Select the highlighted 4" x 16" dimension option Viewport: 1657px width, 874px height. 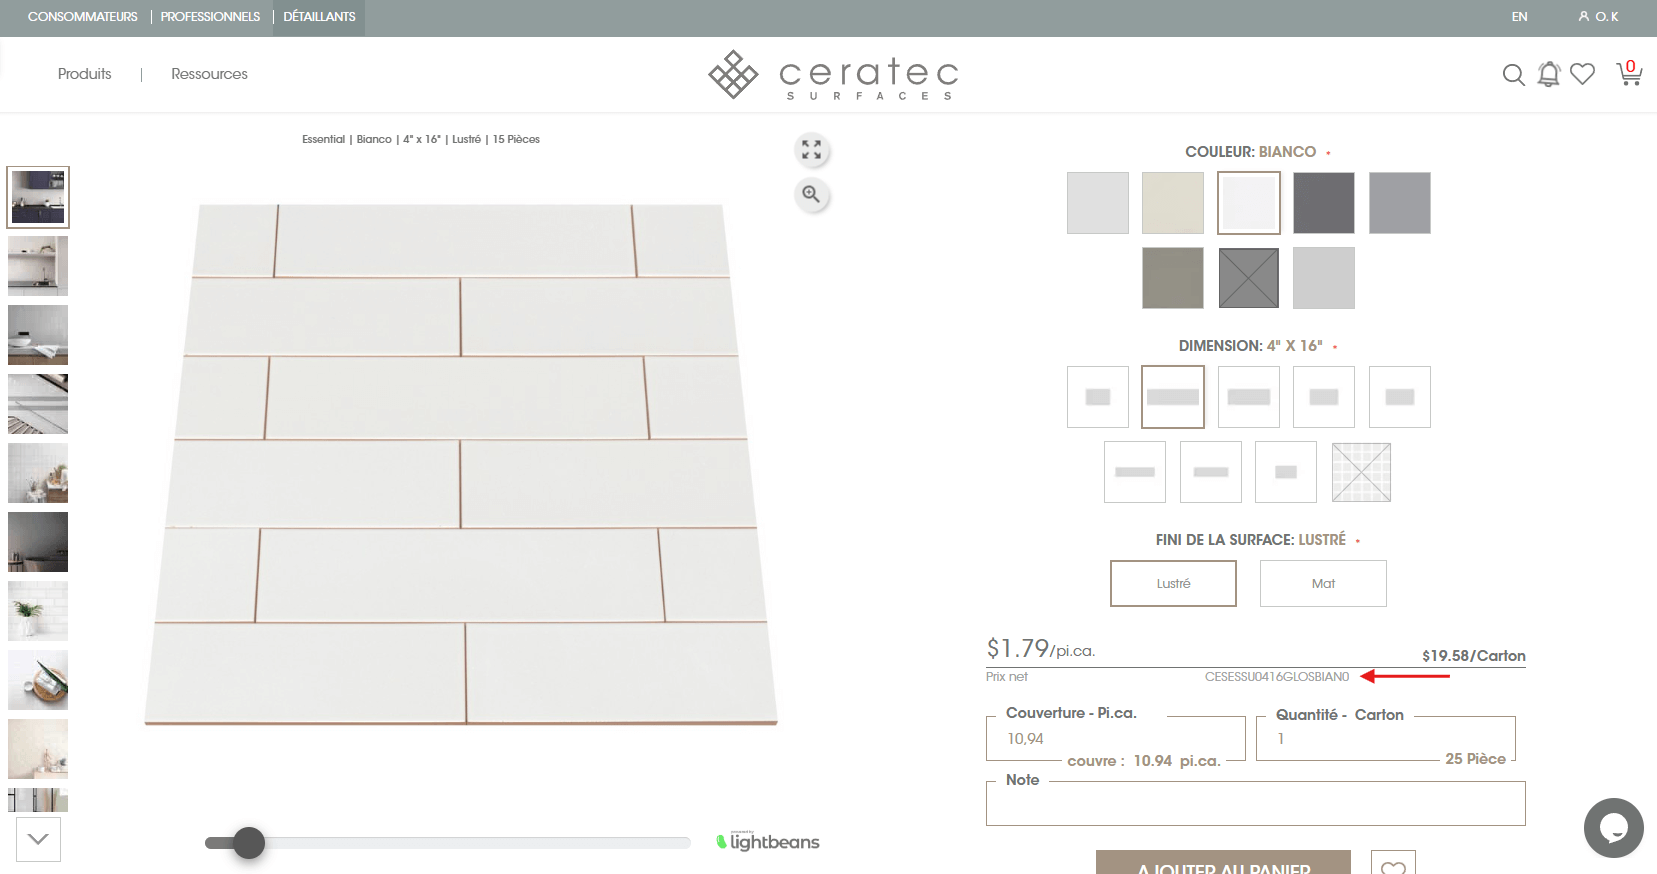[1173, 397]
